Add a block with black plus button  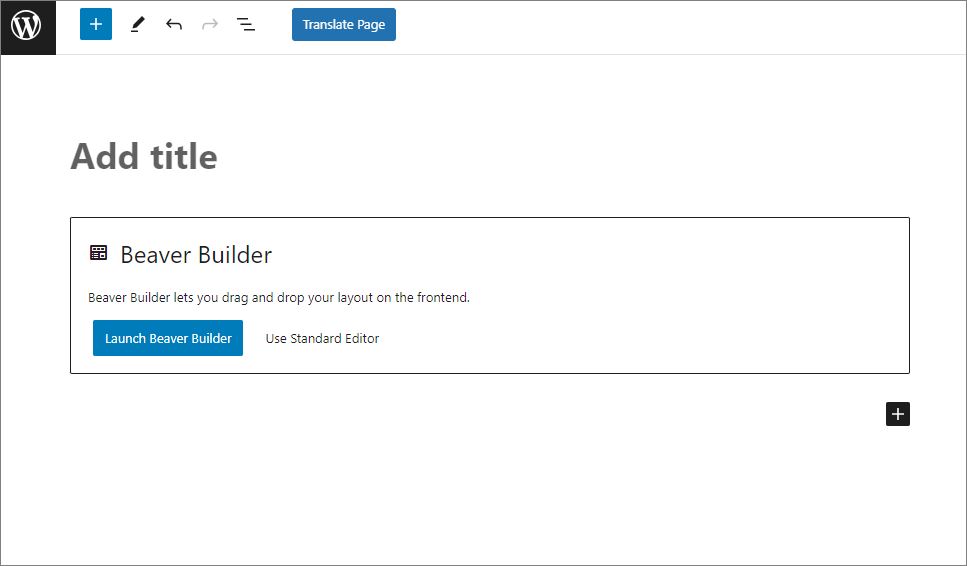[897, 414]
